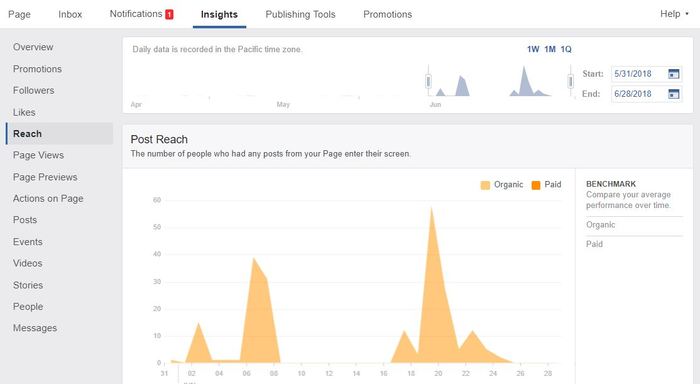Open Promotions in the sidebar
The image size is (700, 384).
tap(37, 69)
